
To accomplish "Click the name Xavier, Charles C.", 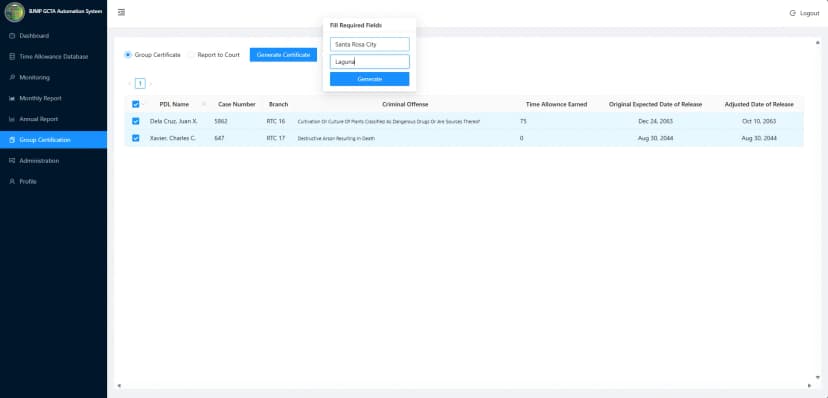I will tap(173, 138).
